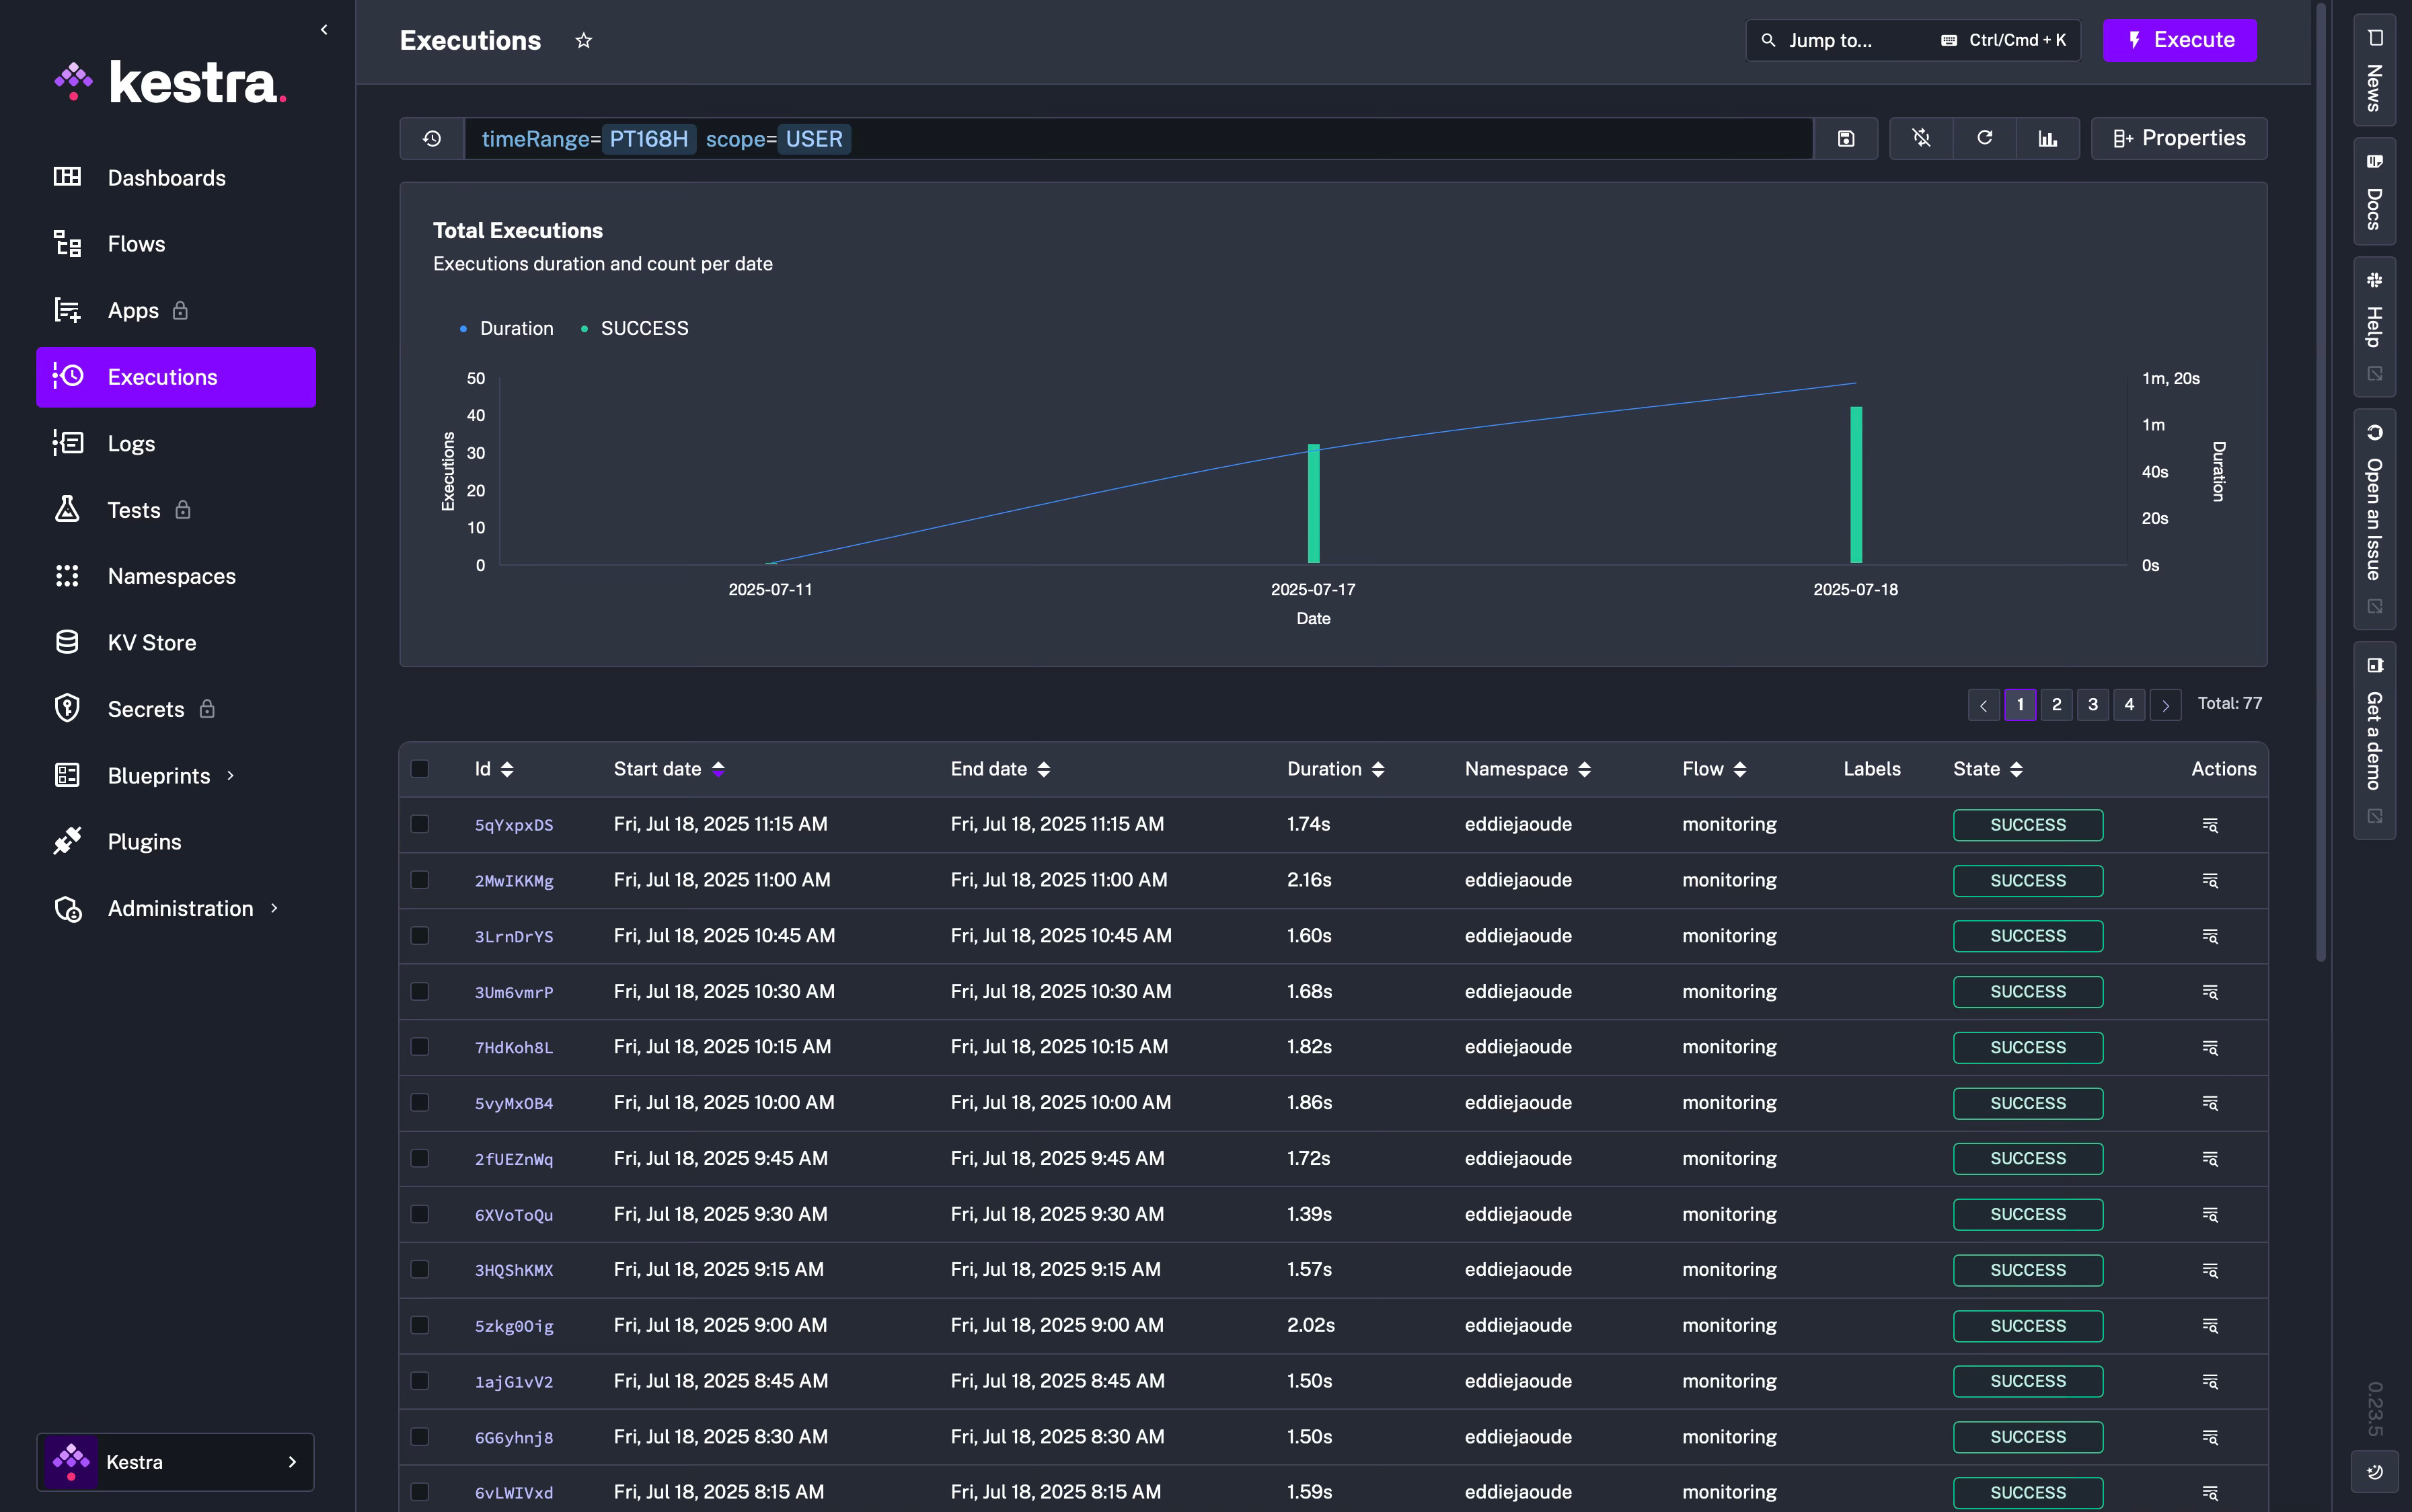Viewport: 2412px width, 1512px height.
Task: Click the refresh executions icon
Action: pyautogui.click(x=1985, y=139)
